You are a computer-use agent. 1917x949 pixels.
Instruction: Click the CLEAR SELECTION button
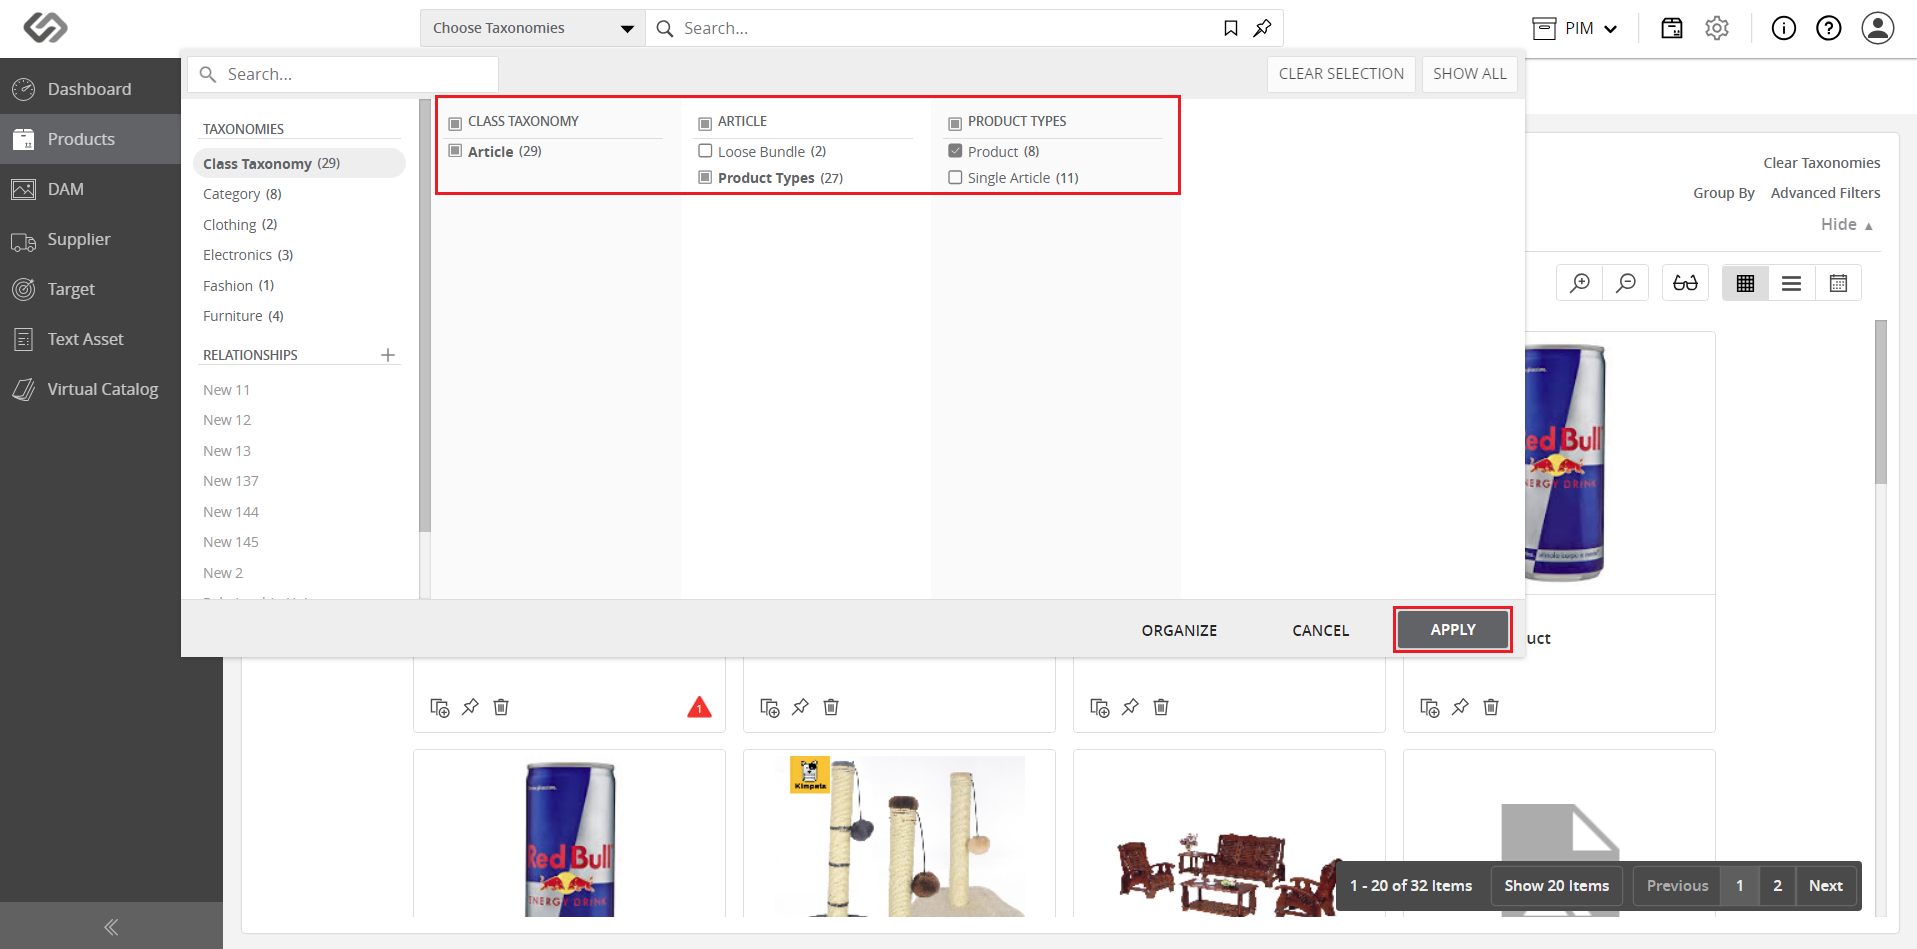tap(1341, 74)
